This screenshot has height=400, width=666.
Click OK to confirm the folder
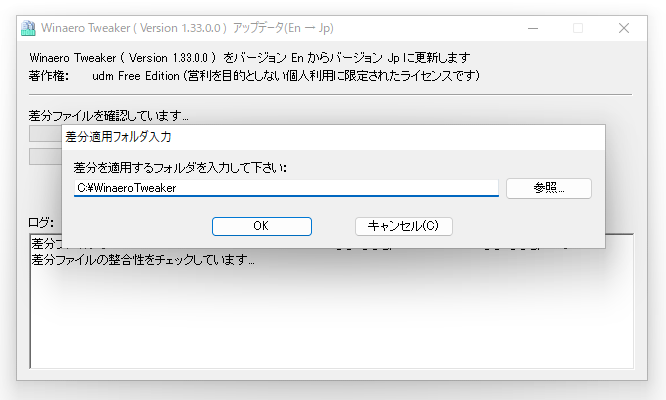[x=262, y=226]
